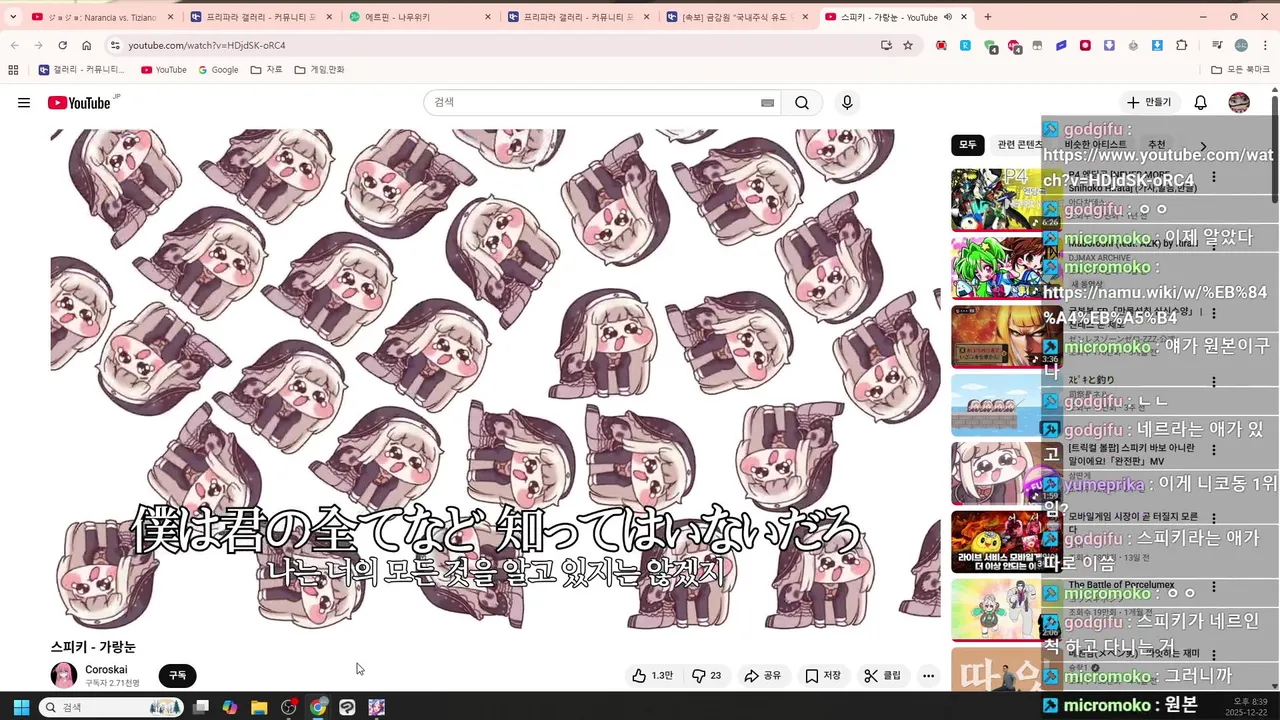This screenshot has height=720, width=1280.
Task: Open Chrome extensions puzzle icon
Action: point(1181,45)
